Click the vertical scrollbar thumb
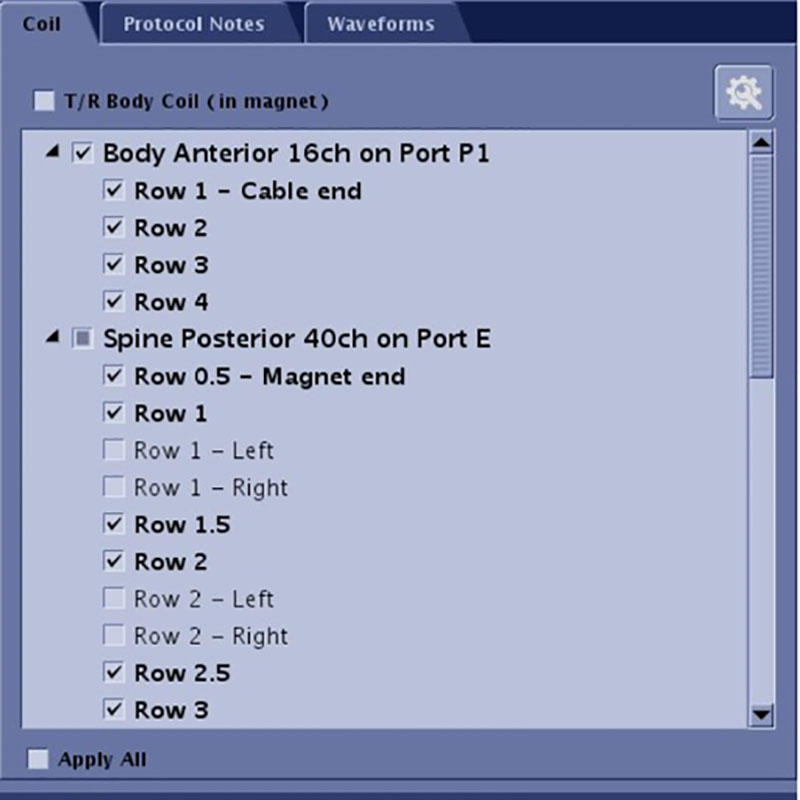This screenshot has width=800, height=800. click(x=762, y=265)
